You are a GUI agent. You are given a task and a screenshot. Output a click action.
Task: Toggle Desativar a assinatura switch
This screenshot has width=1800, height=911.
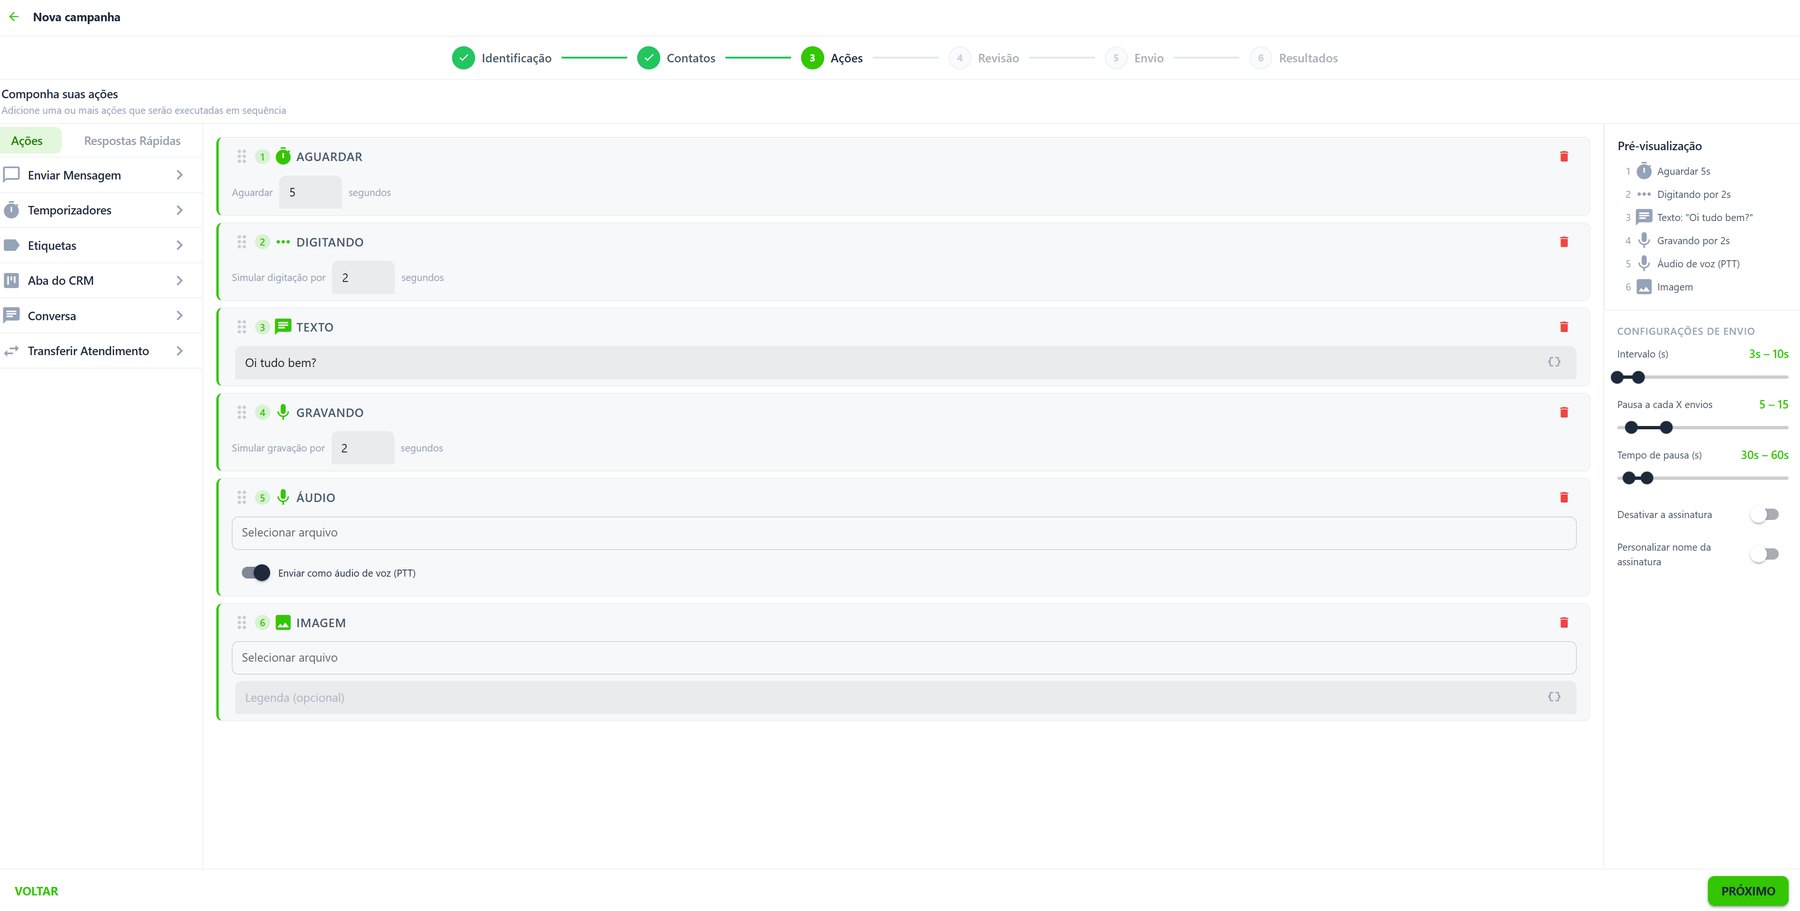[1766, 515]
